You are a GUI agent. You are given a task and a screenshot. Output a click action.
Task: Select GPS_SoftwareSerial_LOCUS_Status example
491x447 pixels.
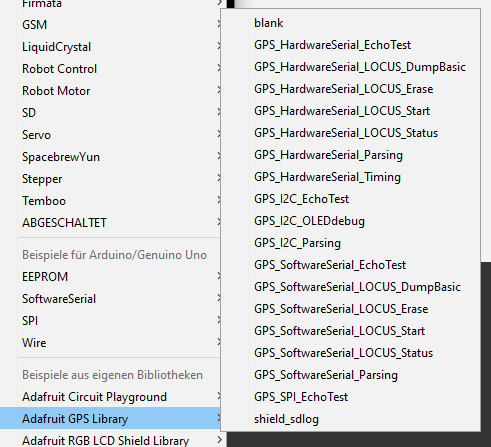351,353
